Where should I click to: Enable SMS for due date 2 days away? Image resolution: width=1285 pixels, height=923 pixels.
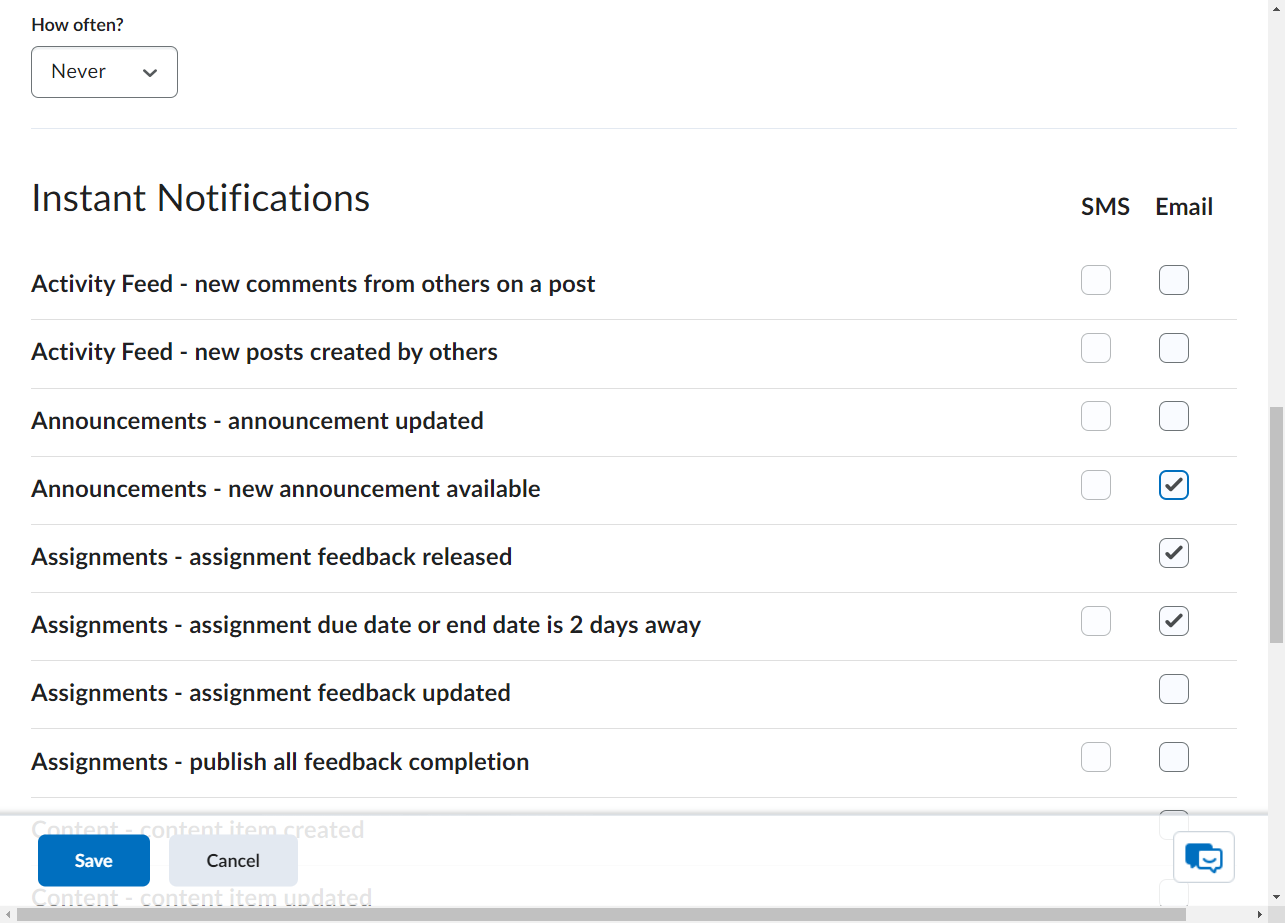pyautogui.click(x=1096, y=621)
